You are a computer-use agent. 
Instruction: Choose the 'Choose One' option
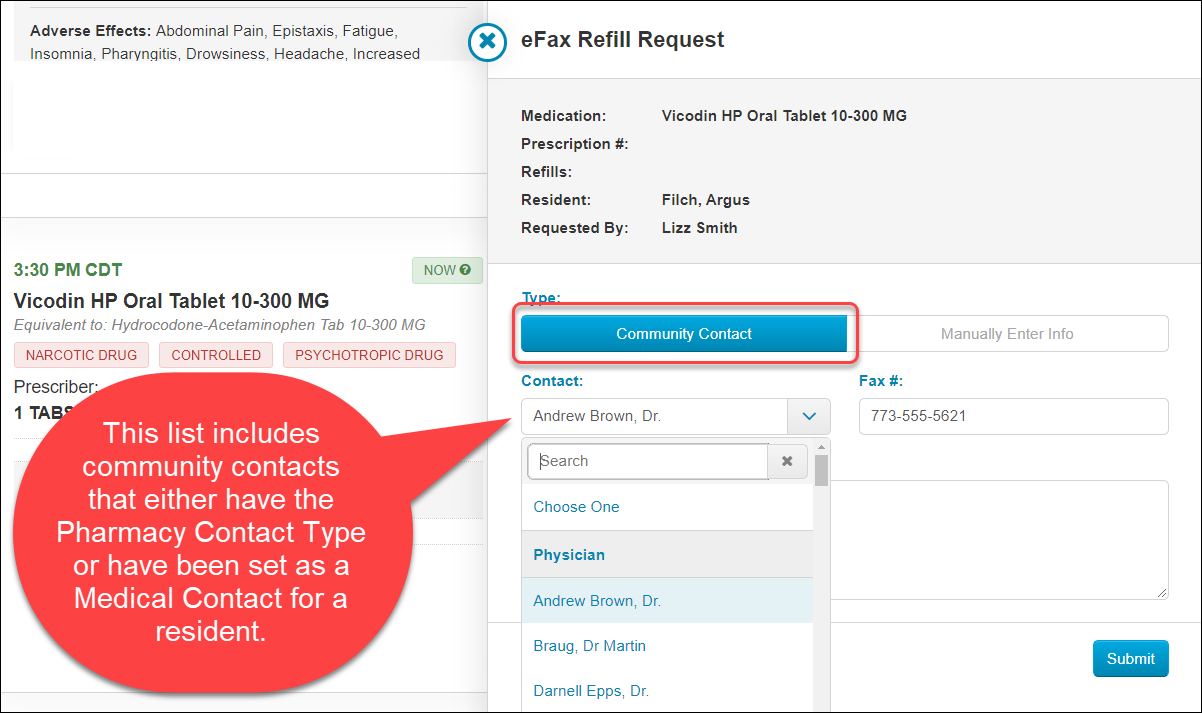tap(667, 507)
